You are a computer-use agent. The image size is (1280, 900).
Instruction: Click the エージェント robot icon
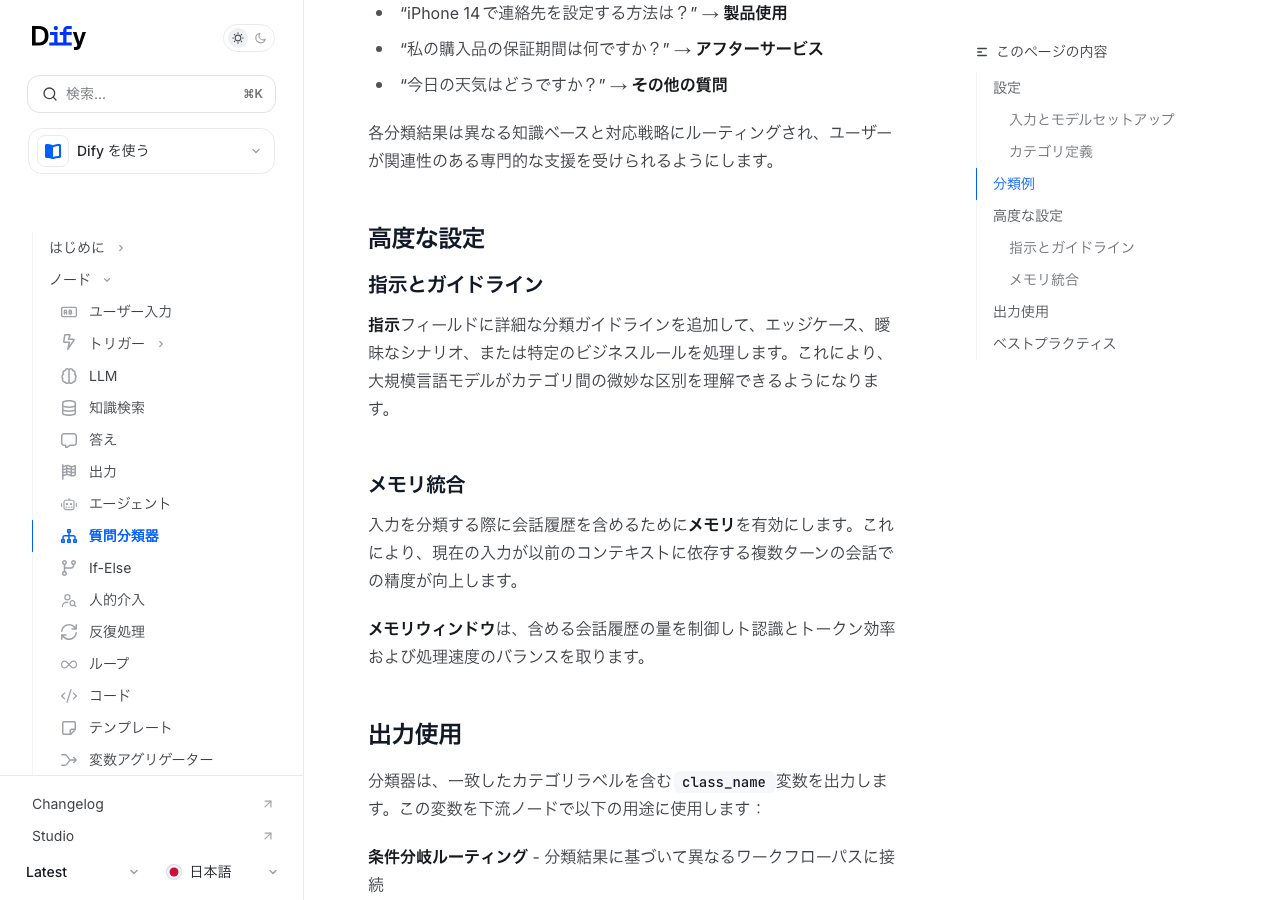(69, 504)
